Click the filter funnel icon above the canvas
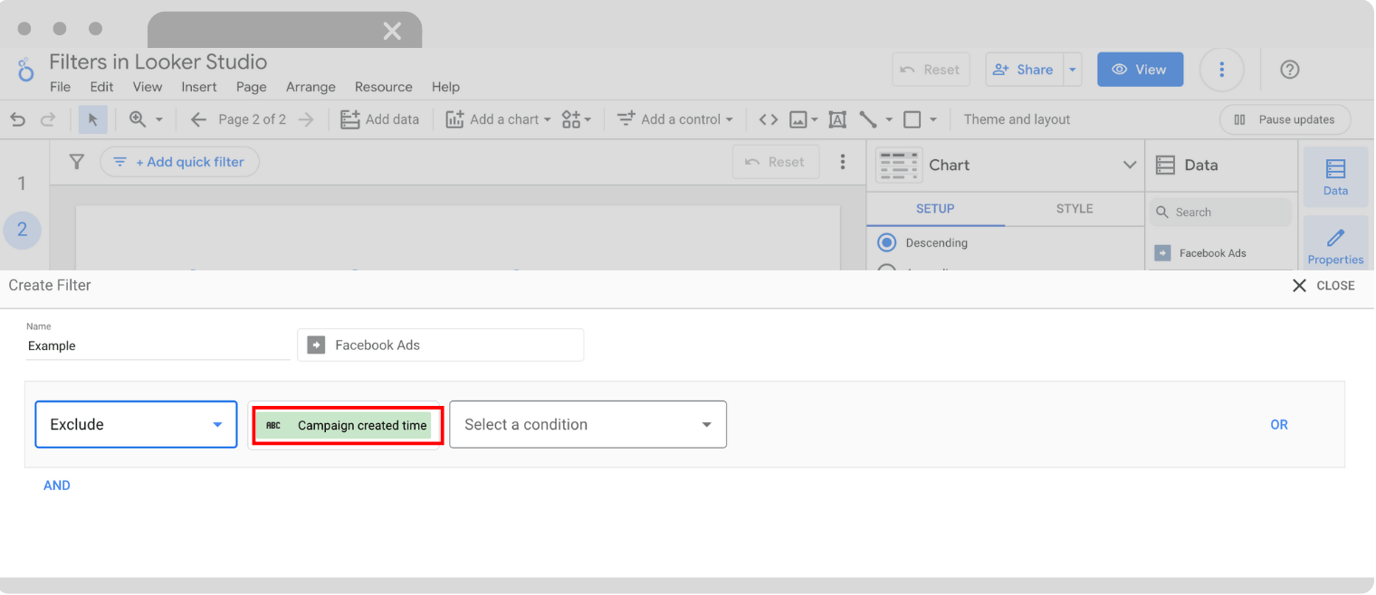The image size is (1376, 595). click(76, 161)
